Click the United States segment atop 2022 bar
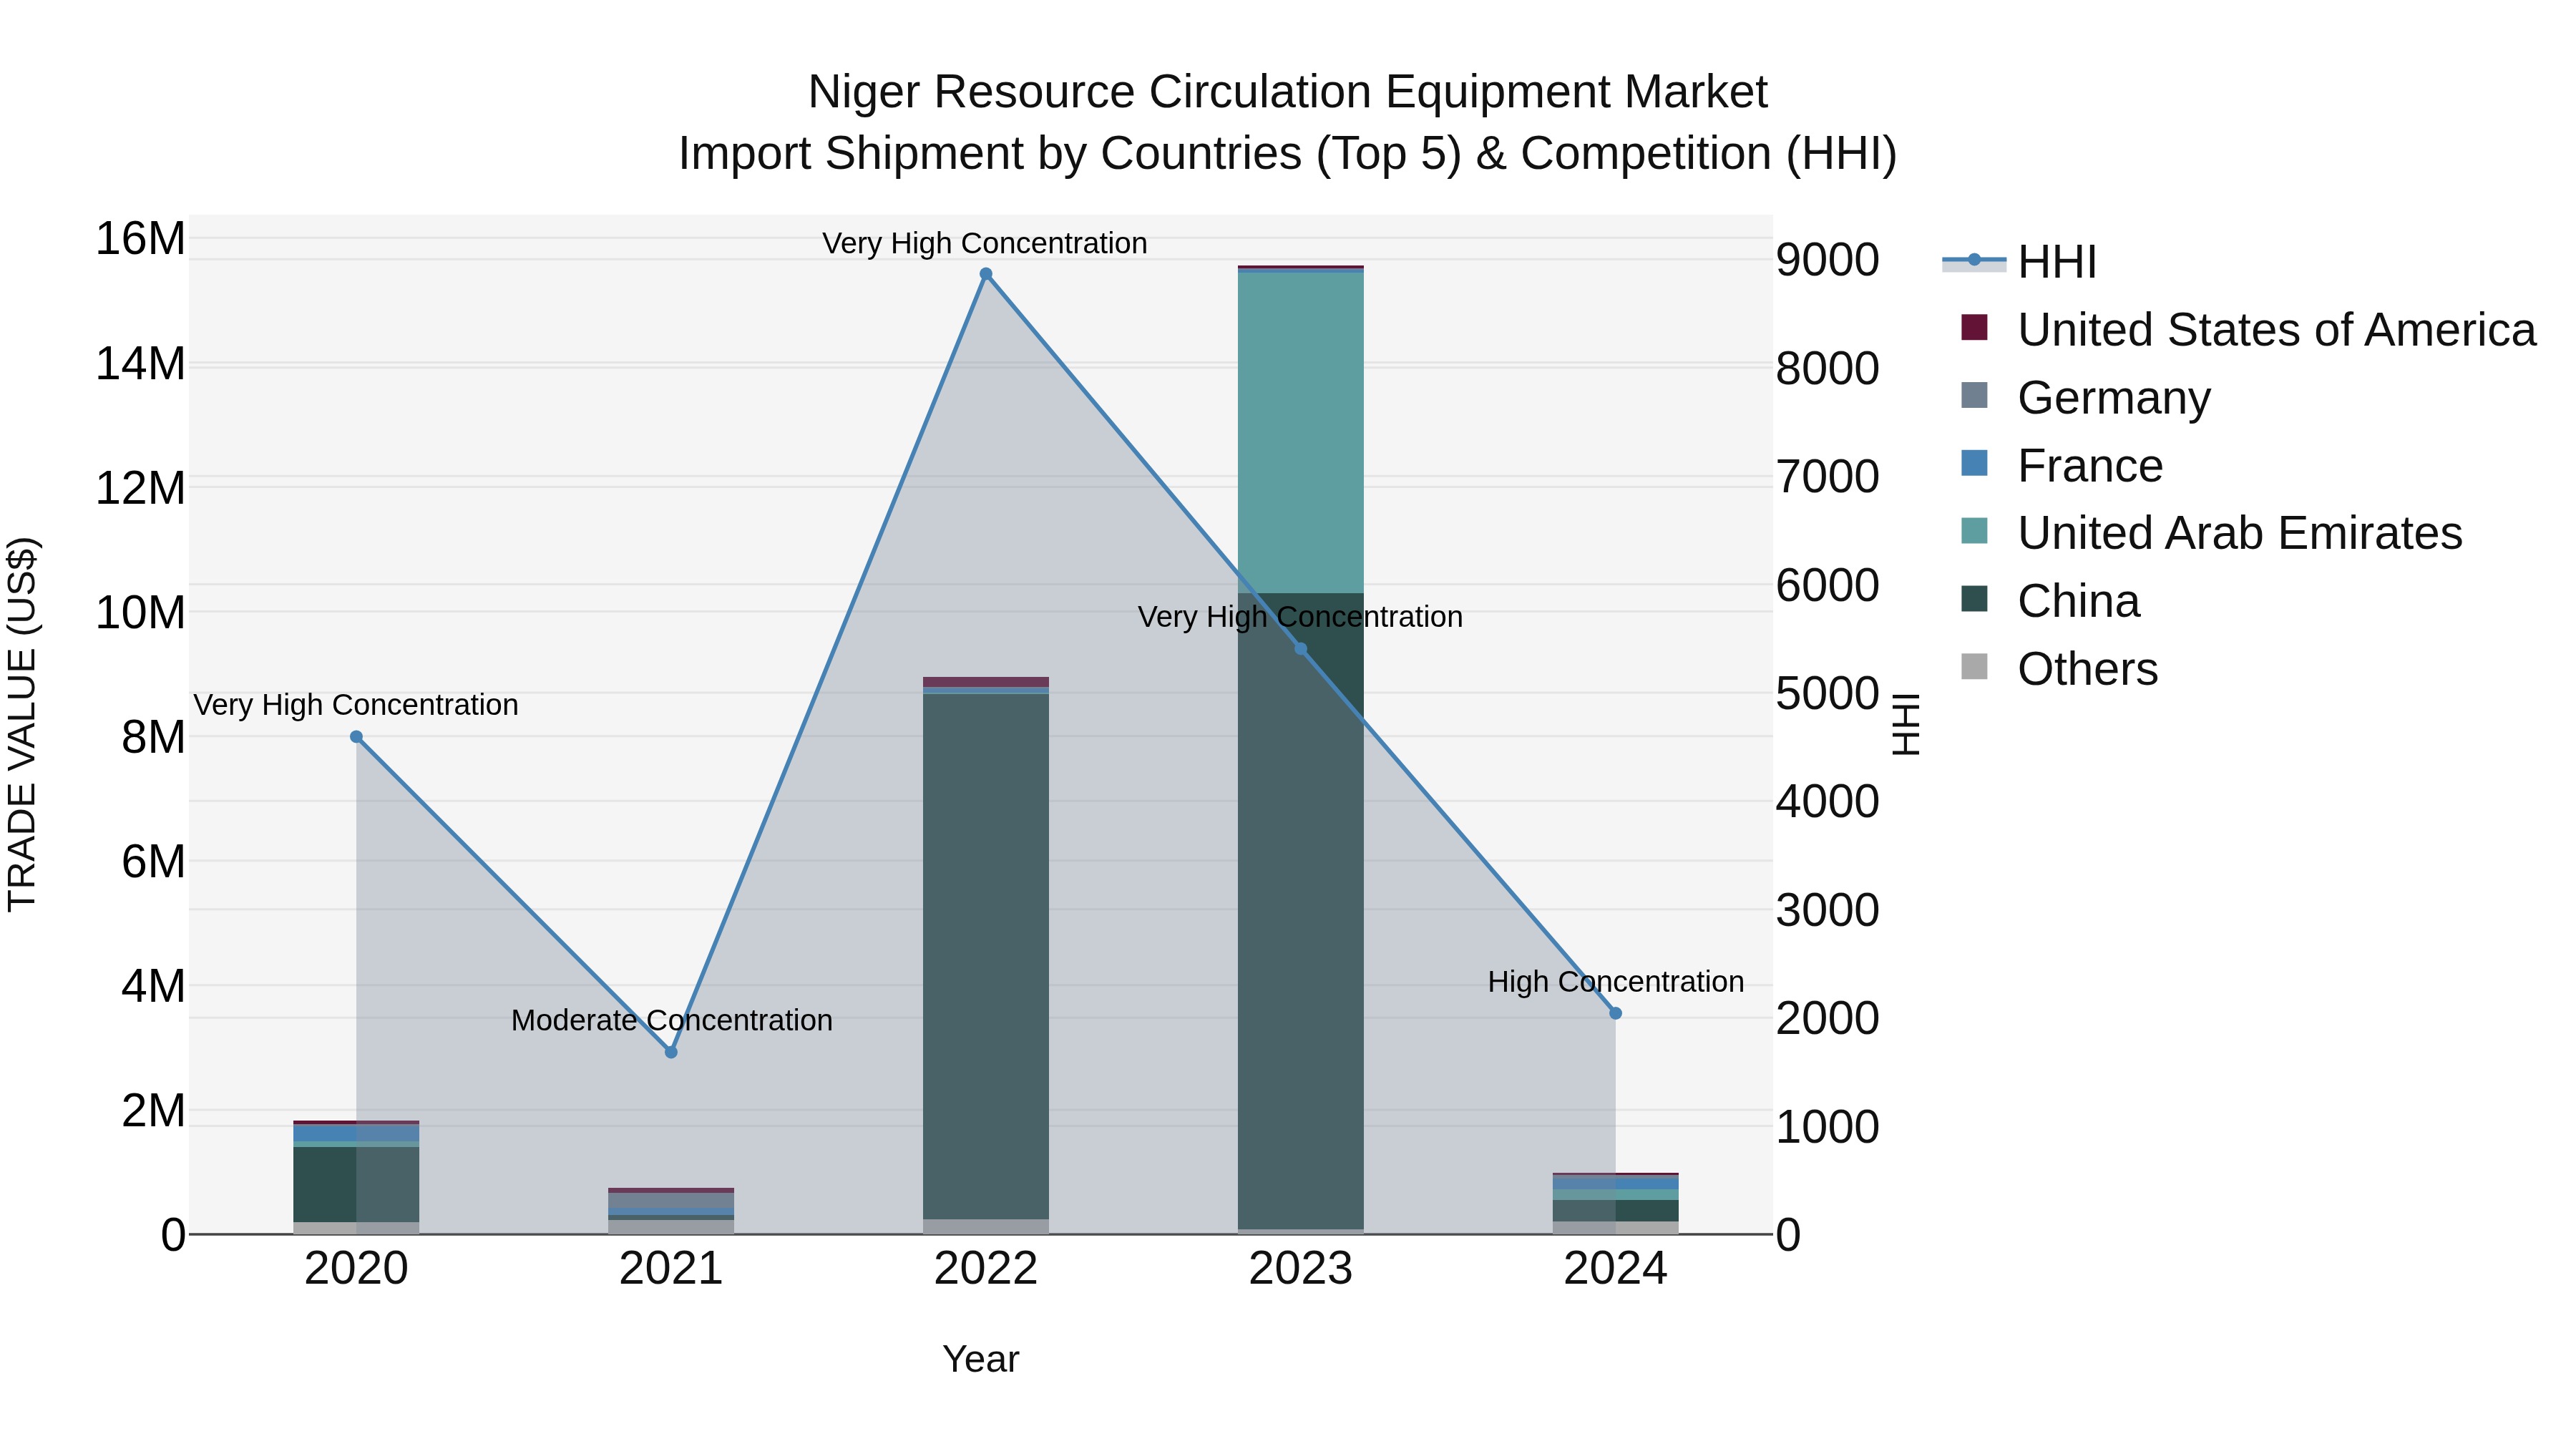Screen dimensions: 2576x1449 [986, 682]
